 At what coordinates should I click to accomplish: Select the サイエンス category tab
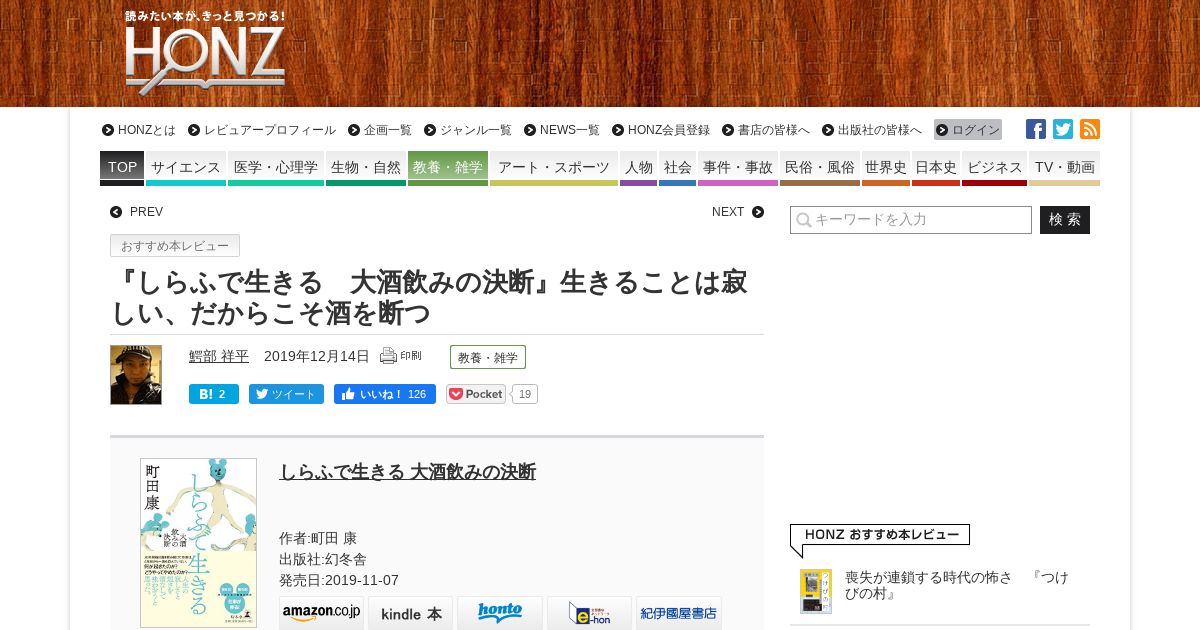(186, 168)
